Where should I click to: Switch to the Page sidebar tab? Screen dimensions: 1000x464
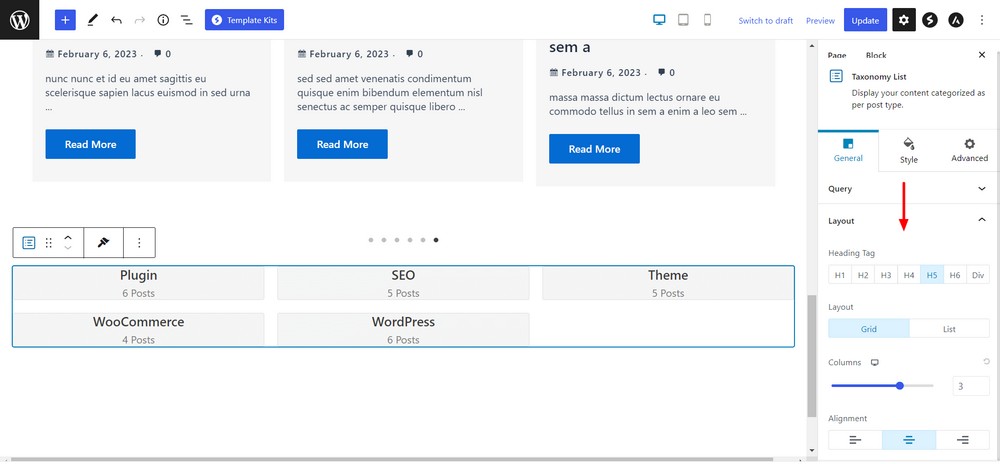pos(837,55)
